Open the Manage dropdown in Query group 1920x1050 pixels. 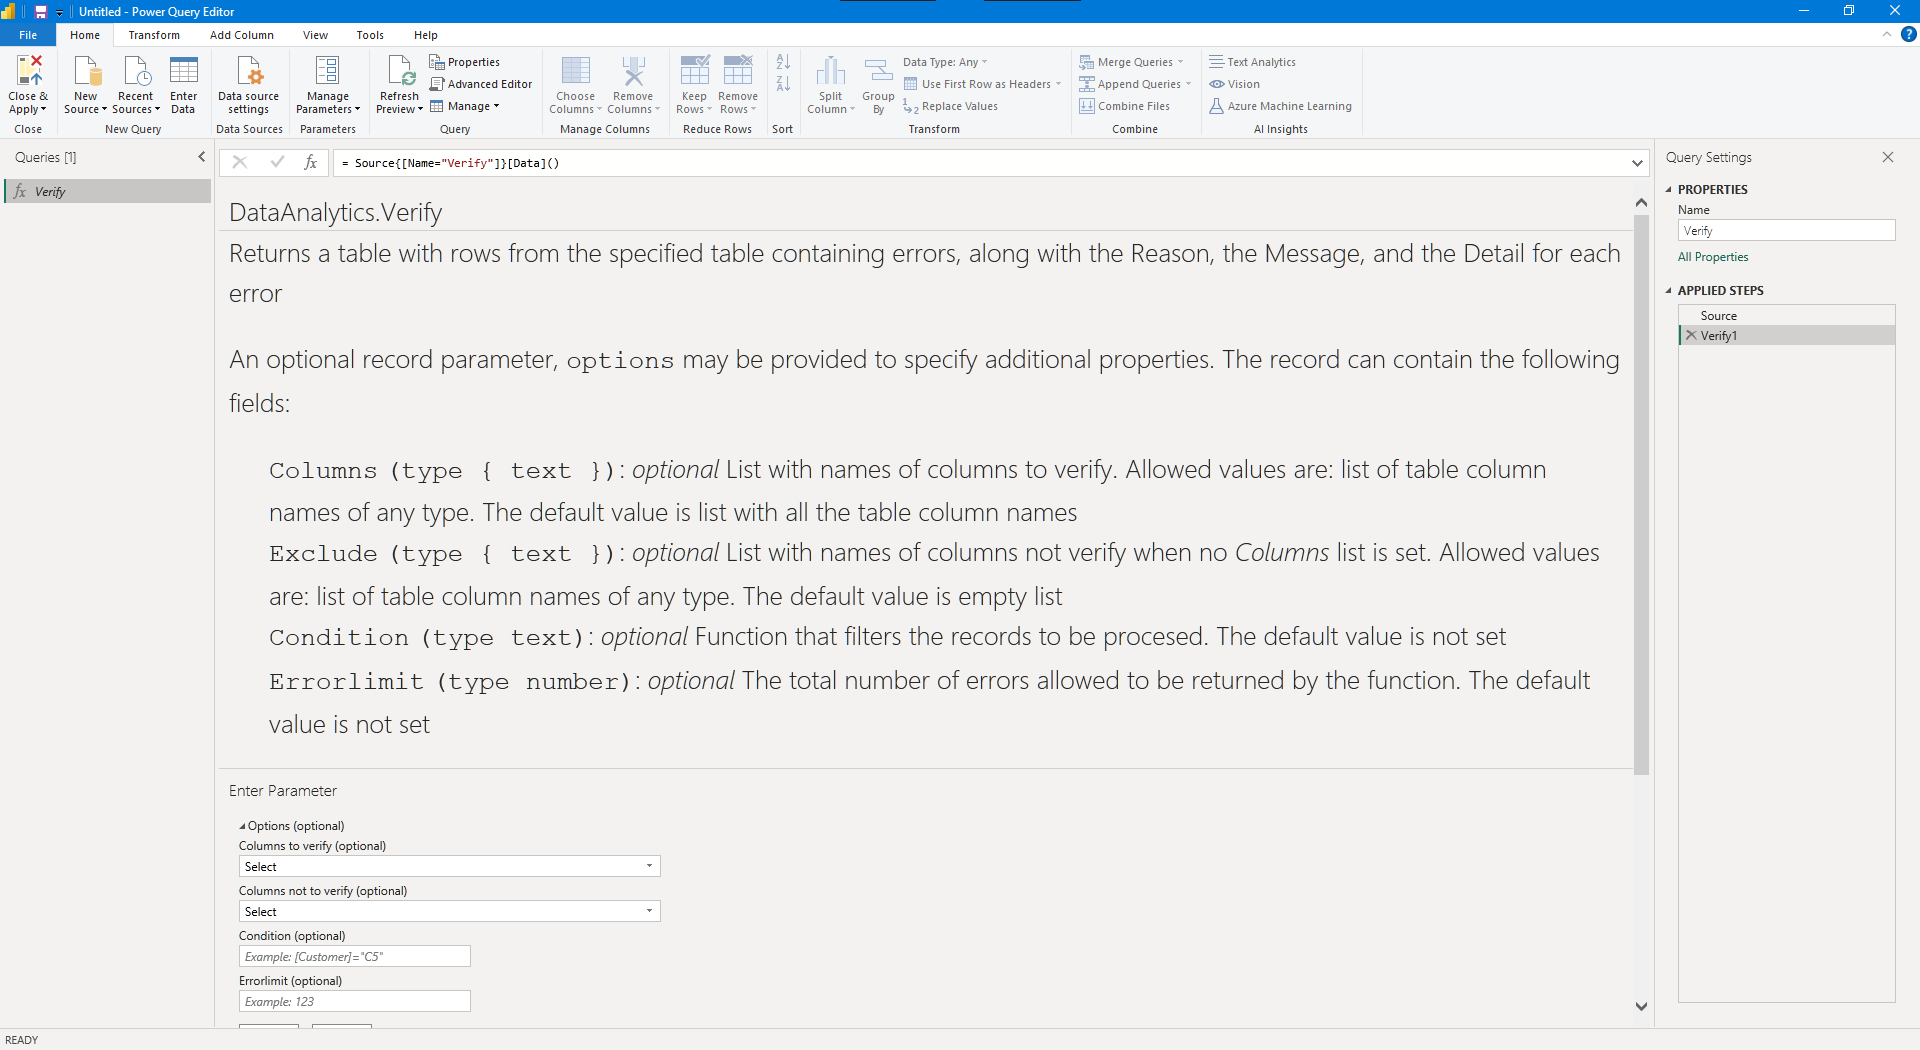coord(464,106)
